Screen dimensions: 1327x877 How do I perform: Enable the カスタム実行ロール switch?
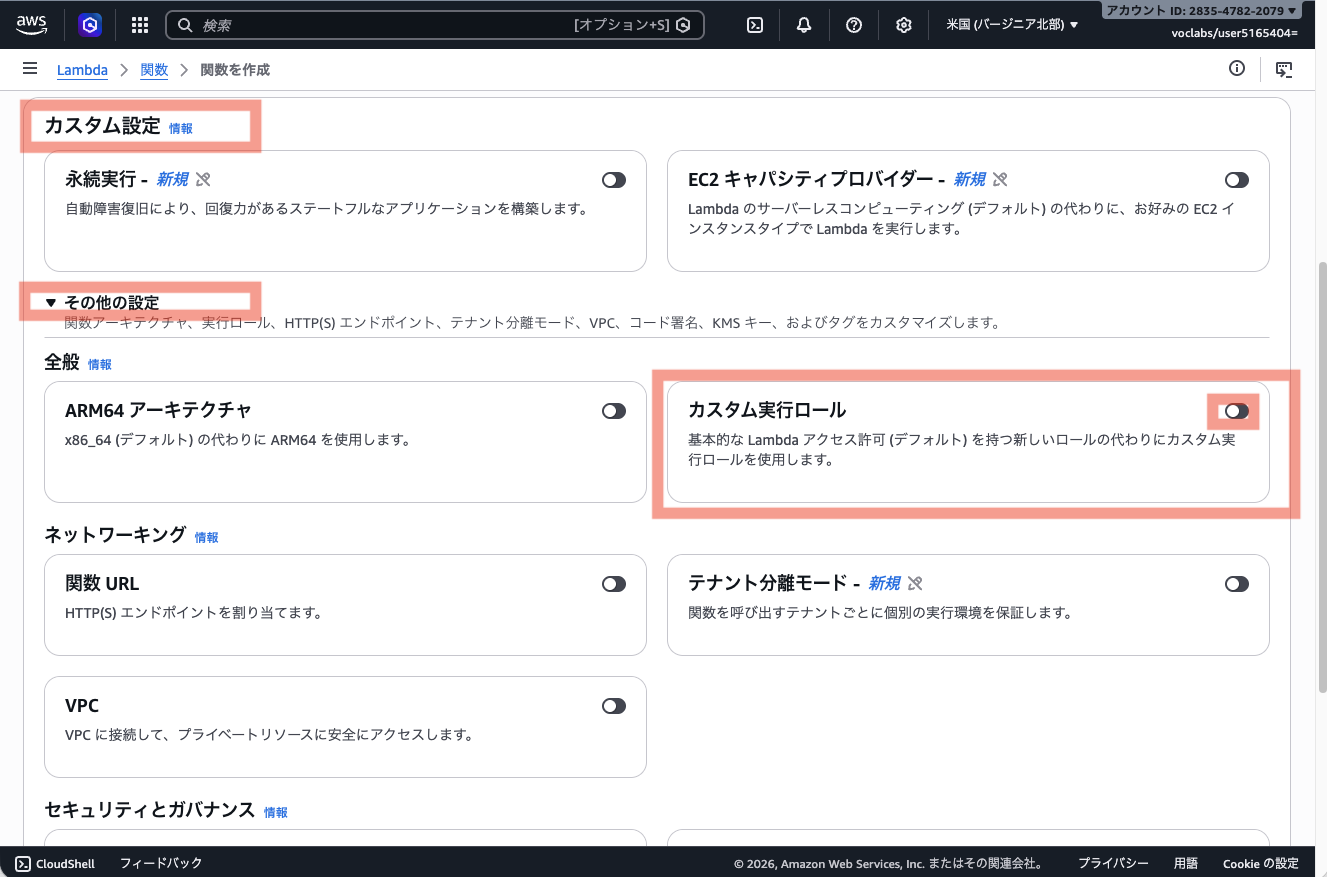(1237, 411)
